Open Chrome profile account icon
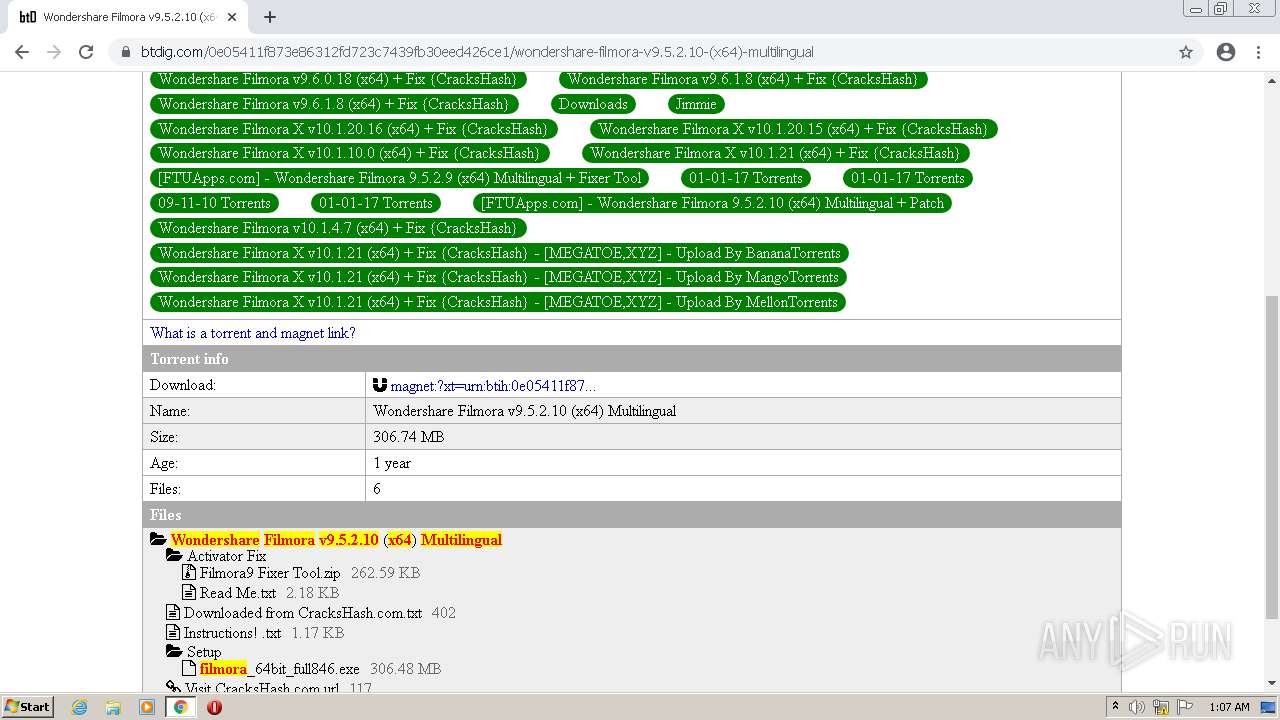This screenshot has width=1280, height=720. [1226, 52]
